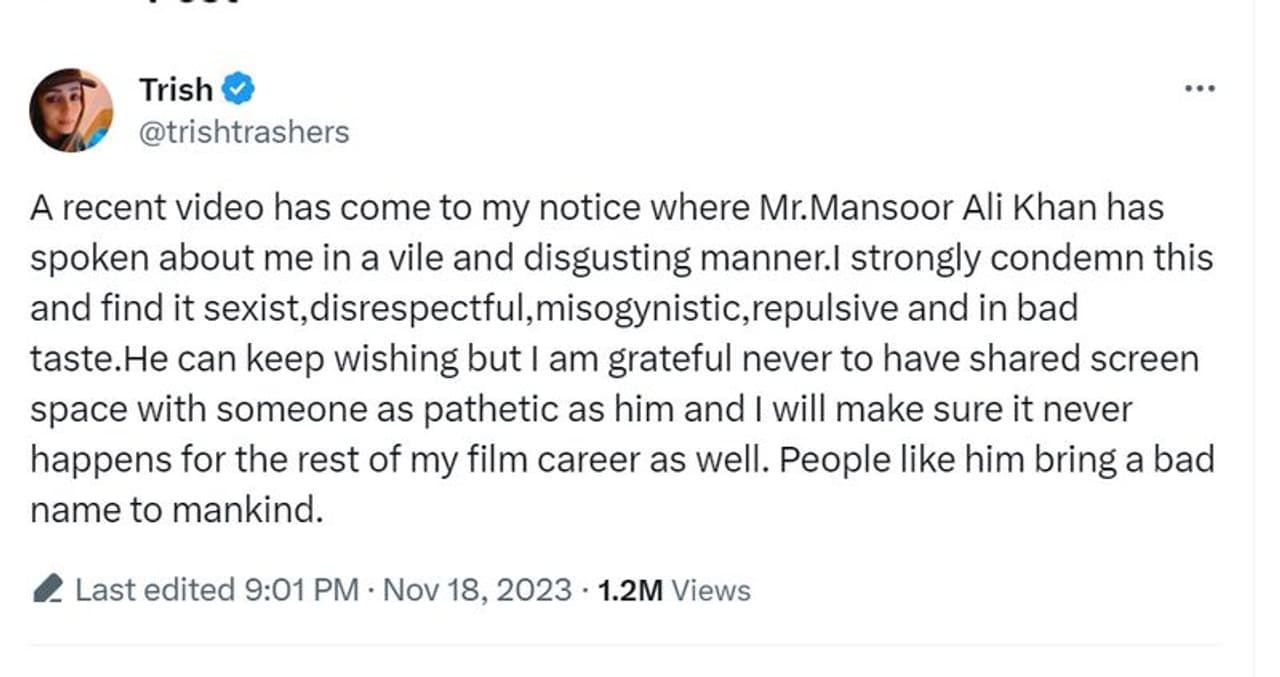Click the bold "1.2M" view count

629,590
